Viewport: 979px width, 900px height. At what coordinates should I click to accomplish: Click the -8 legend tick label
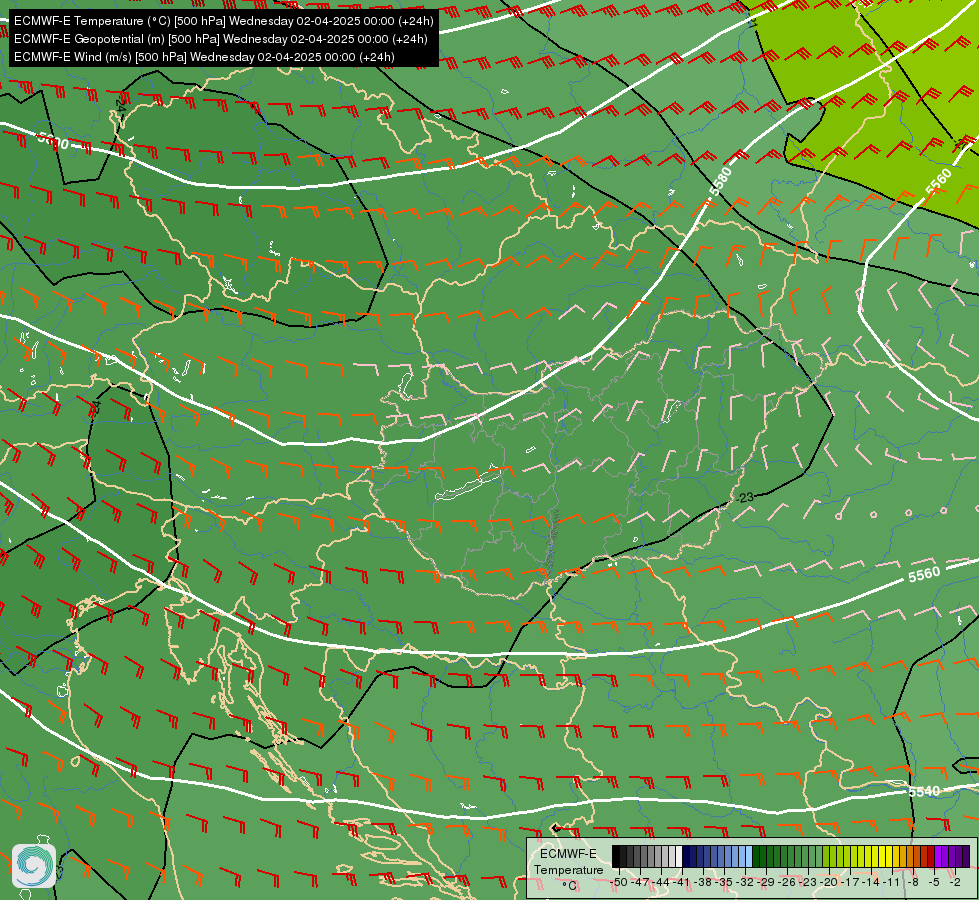pyautogui.click(x=913, y=883)
